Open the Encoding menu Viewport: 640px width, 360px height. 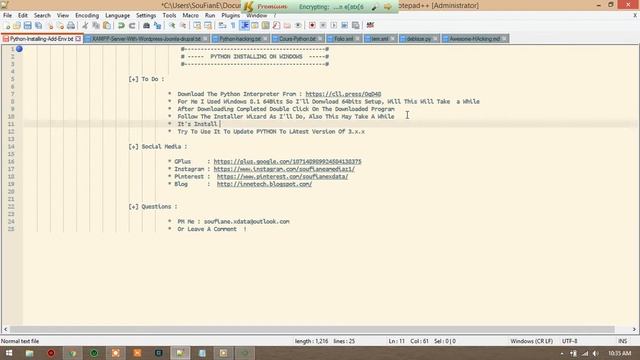tap(87, 15)
